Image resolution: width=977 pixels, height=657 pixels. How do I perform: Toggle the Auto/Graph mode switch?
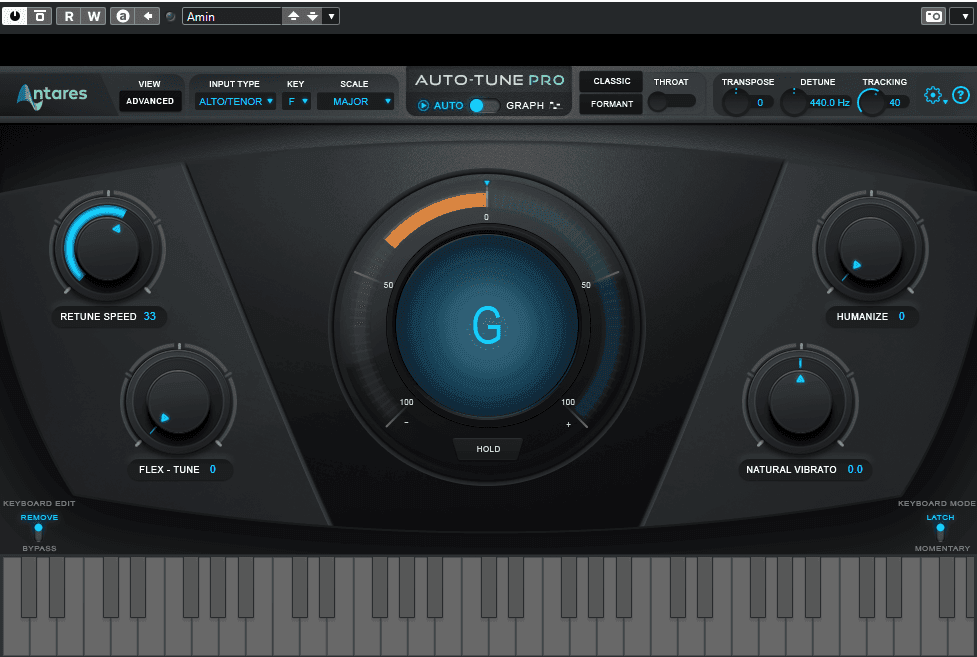(x=484, y=105)
